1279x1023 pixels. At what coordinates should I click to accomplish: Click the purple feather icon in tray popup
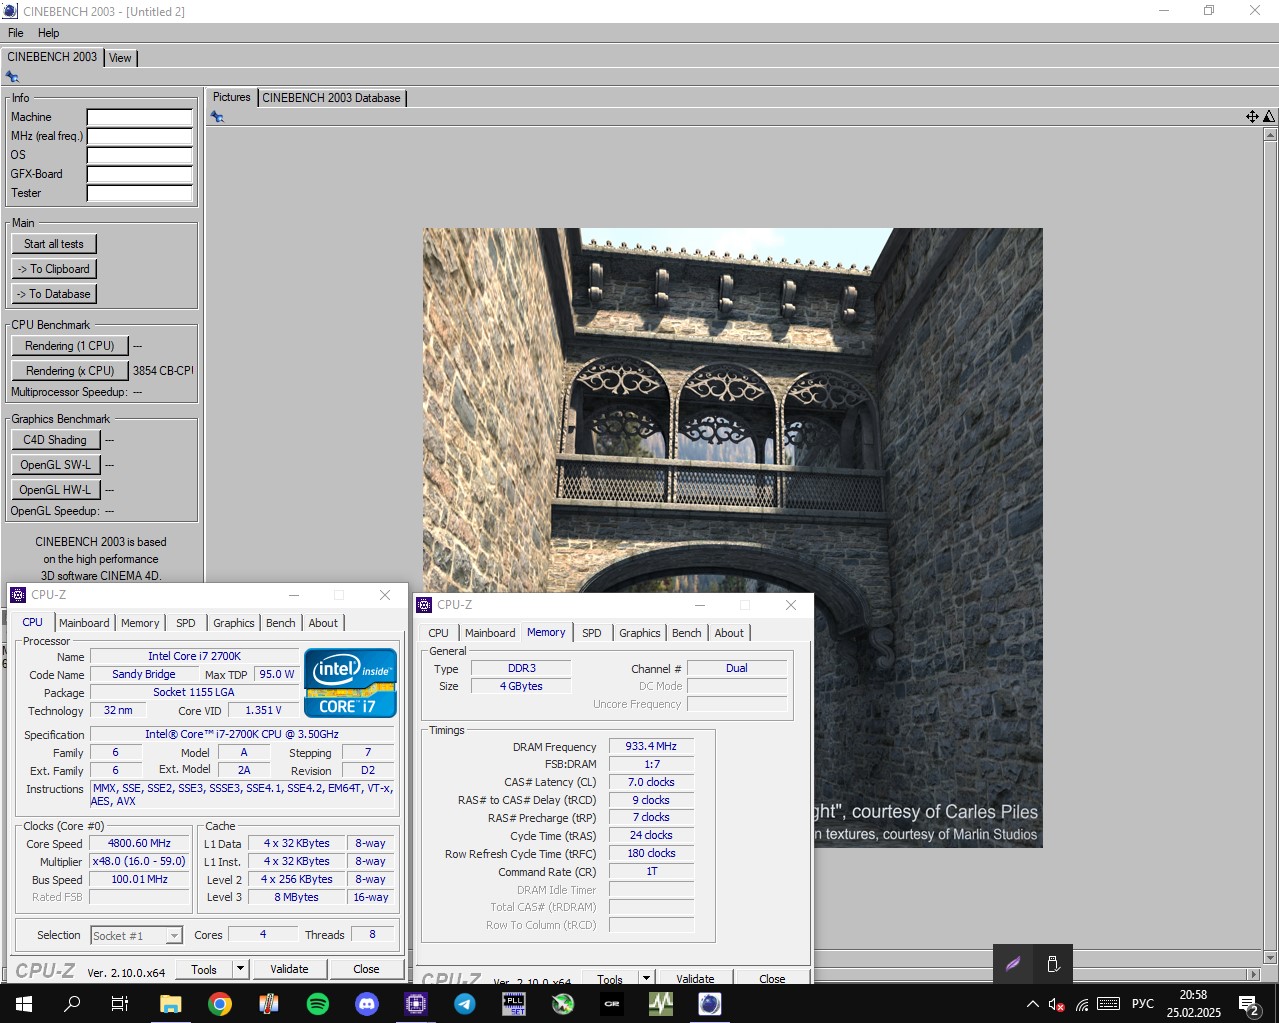pyautogui.click(x=1013, y=964)
